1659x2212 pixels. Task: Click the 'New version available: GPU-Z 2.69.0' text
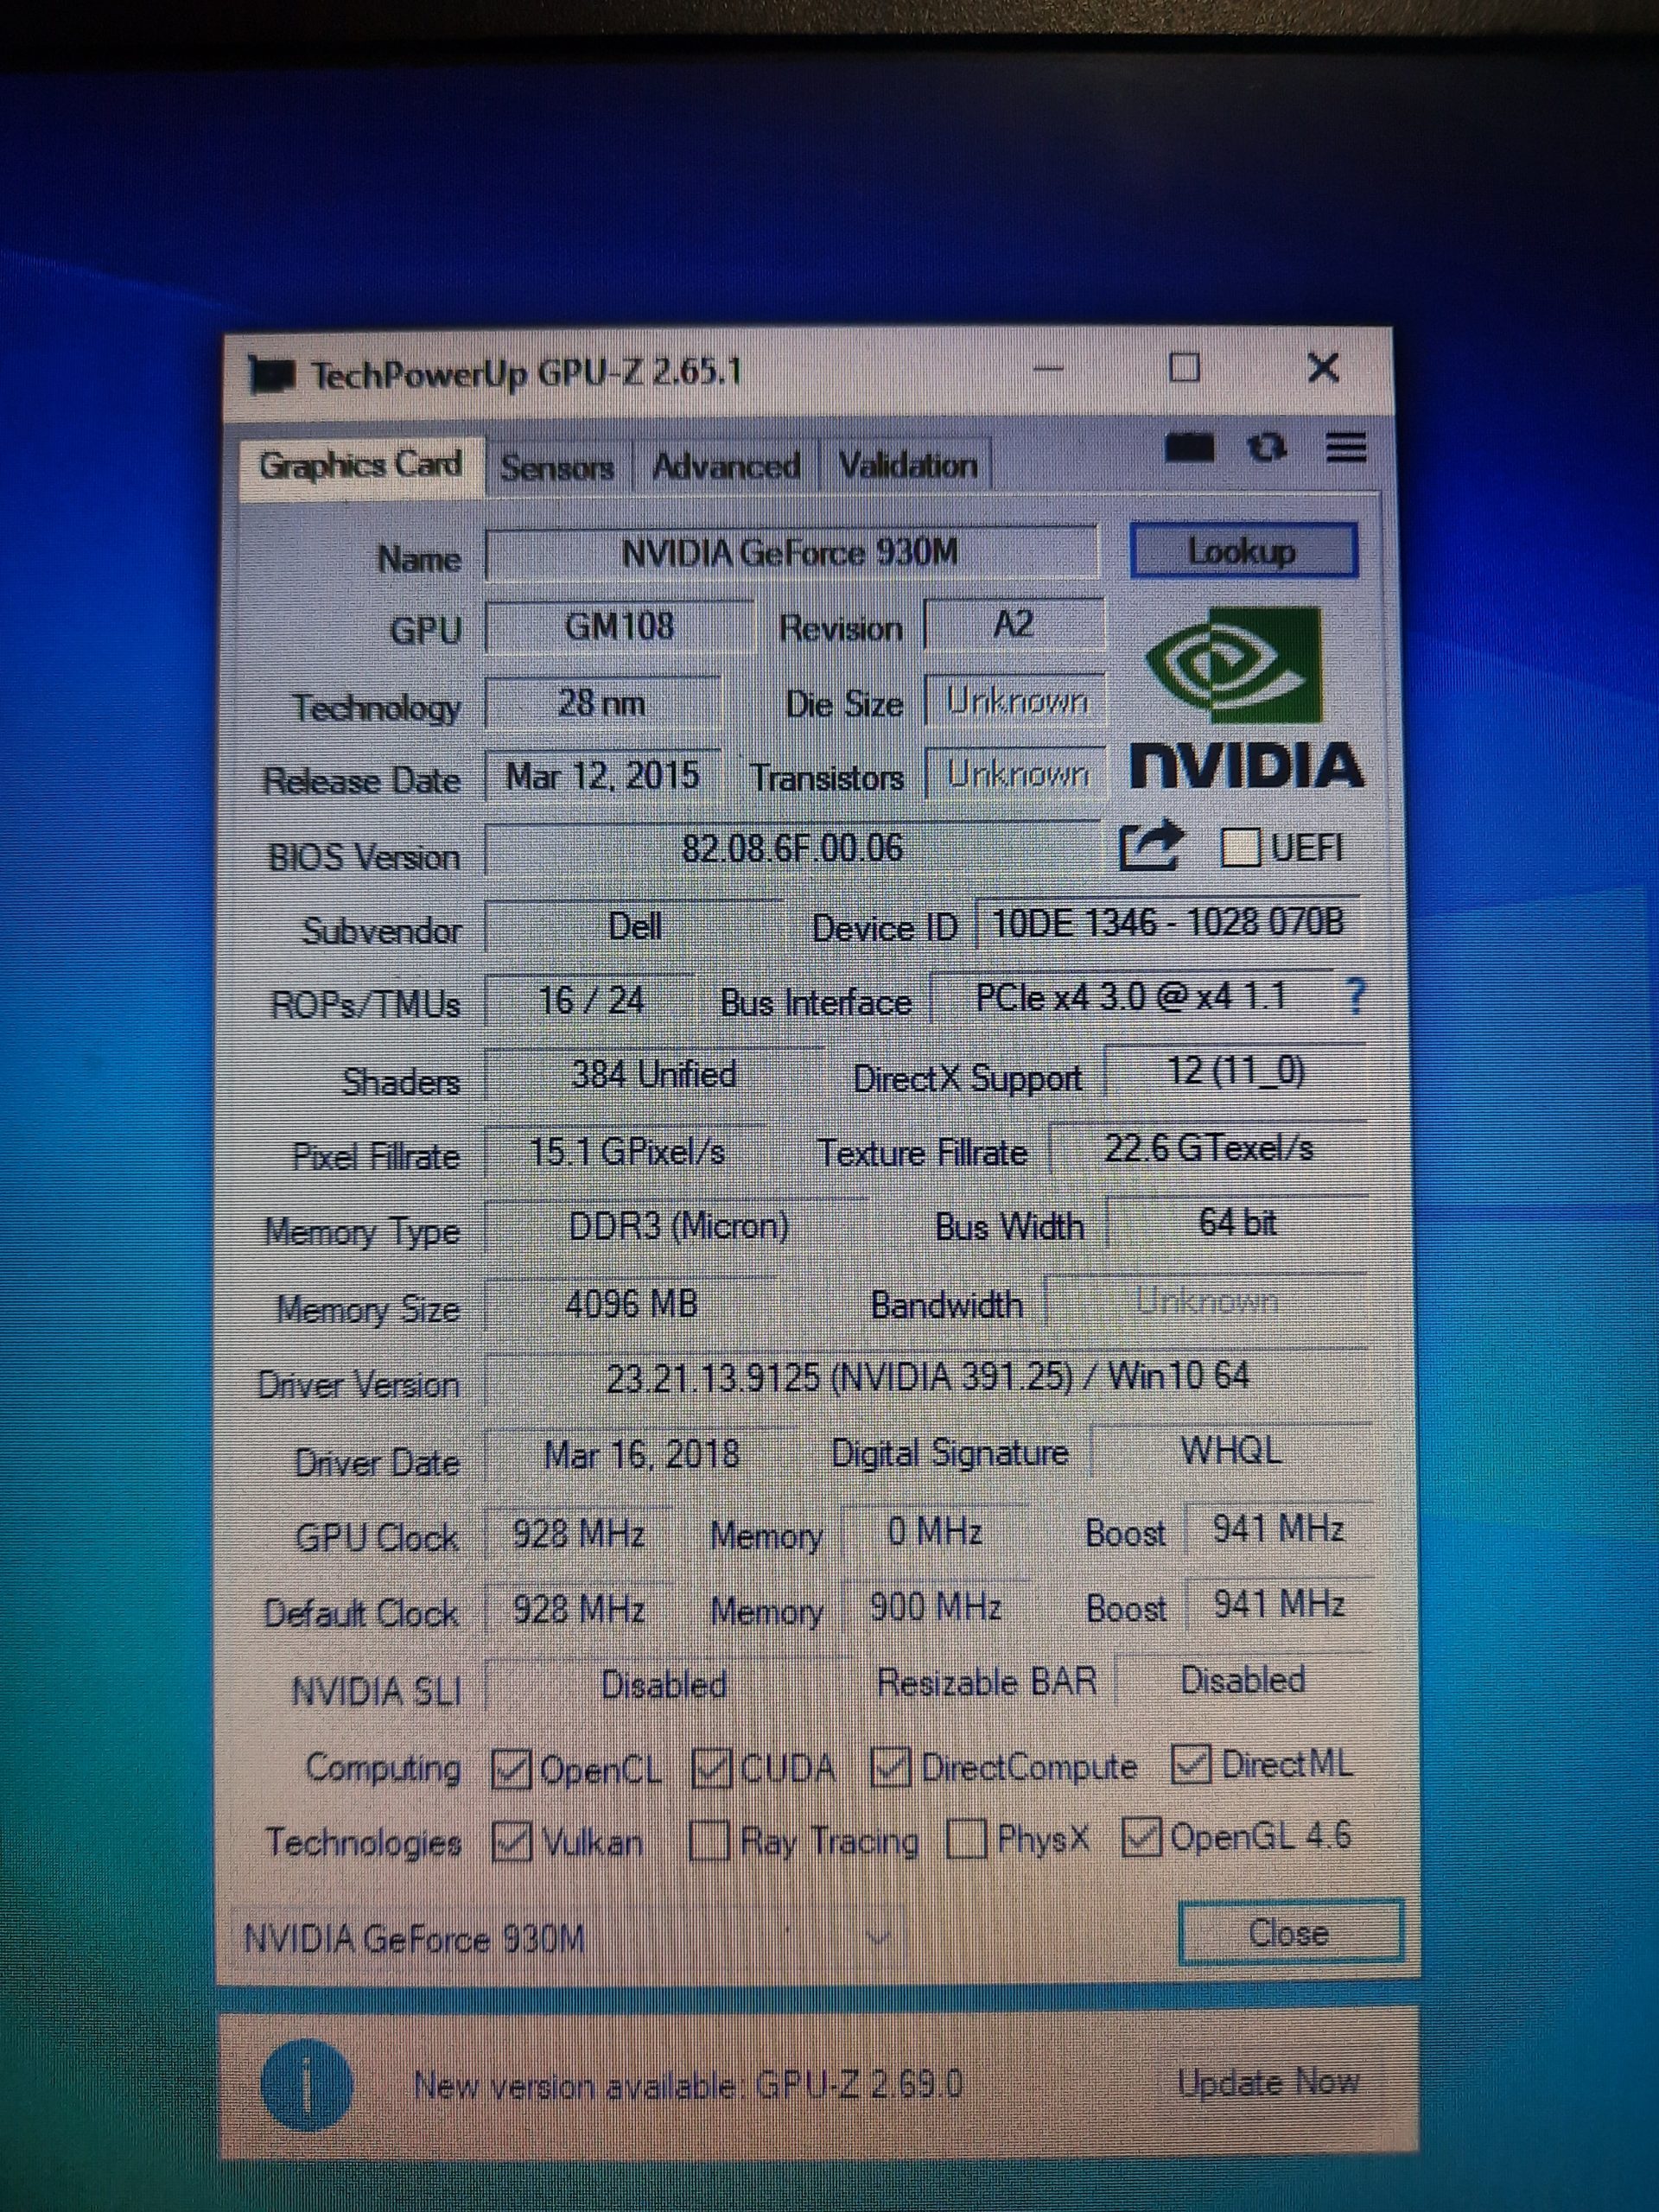pyautogui.click(x=688, y=2085)
